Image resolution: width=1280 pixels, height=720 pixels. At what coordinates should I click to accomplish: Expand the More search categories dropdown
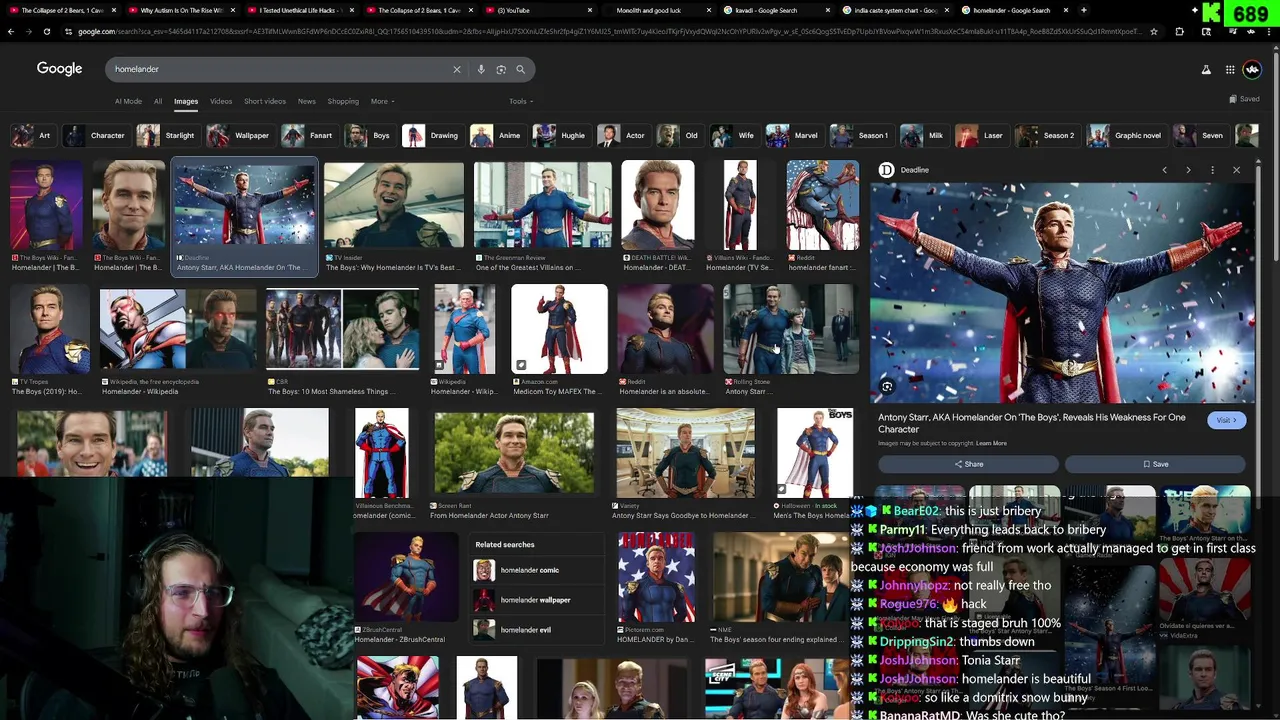(x=383, y=101)
